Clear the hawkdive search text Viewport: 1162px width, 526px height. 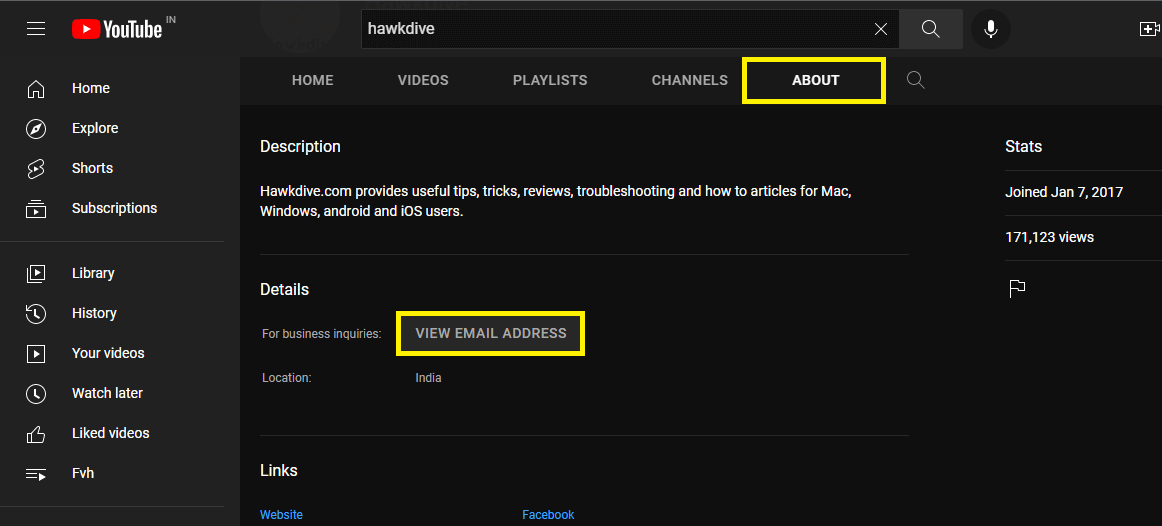pos(880,29)
